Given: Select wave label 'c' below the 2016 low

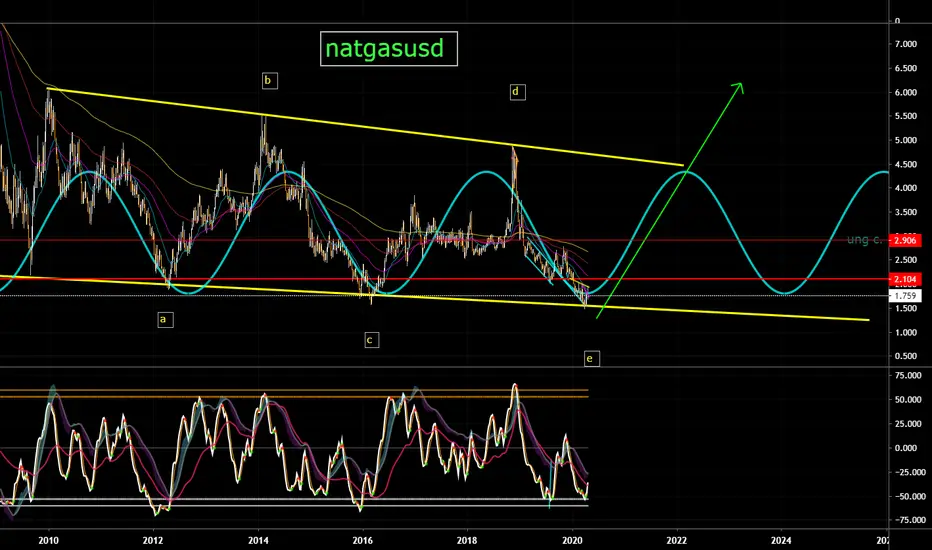Looking at the screenshot, I should 371,340.
